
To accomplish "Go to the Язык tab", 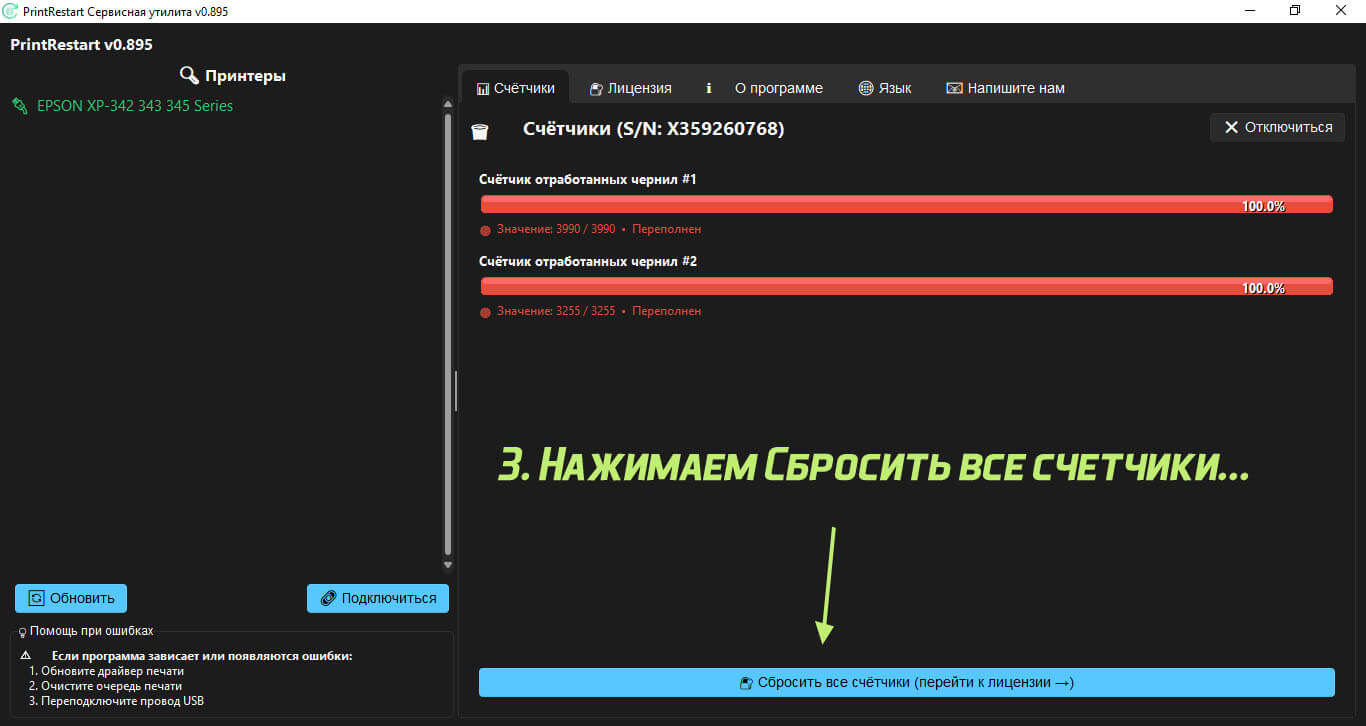I will pyautogui.click(x=885, y=88).
